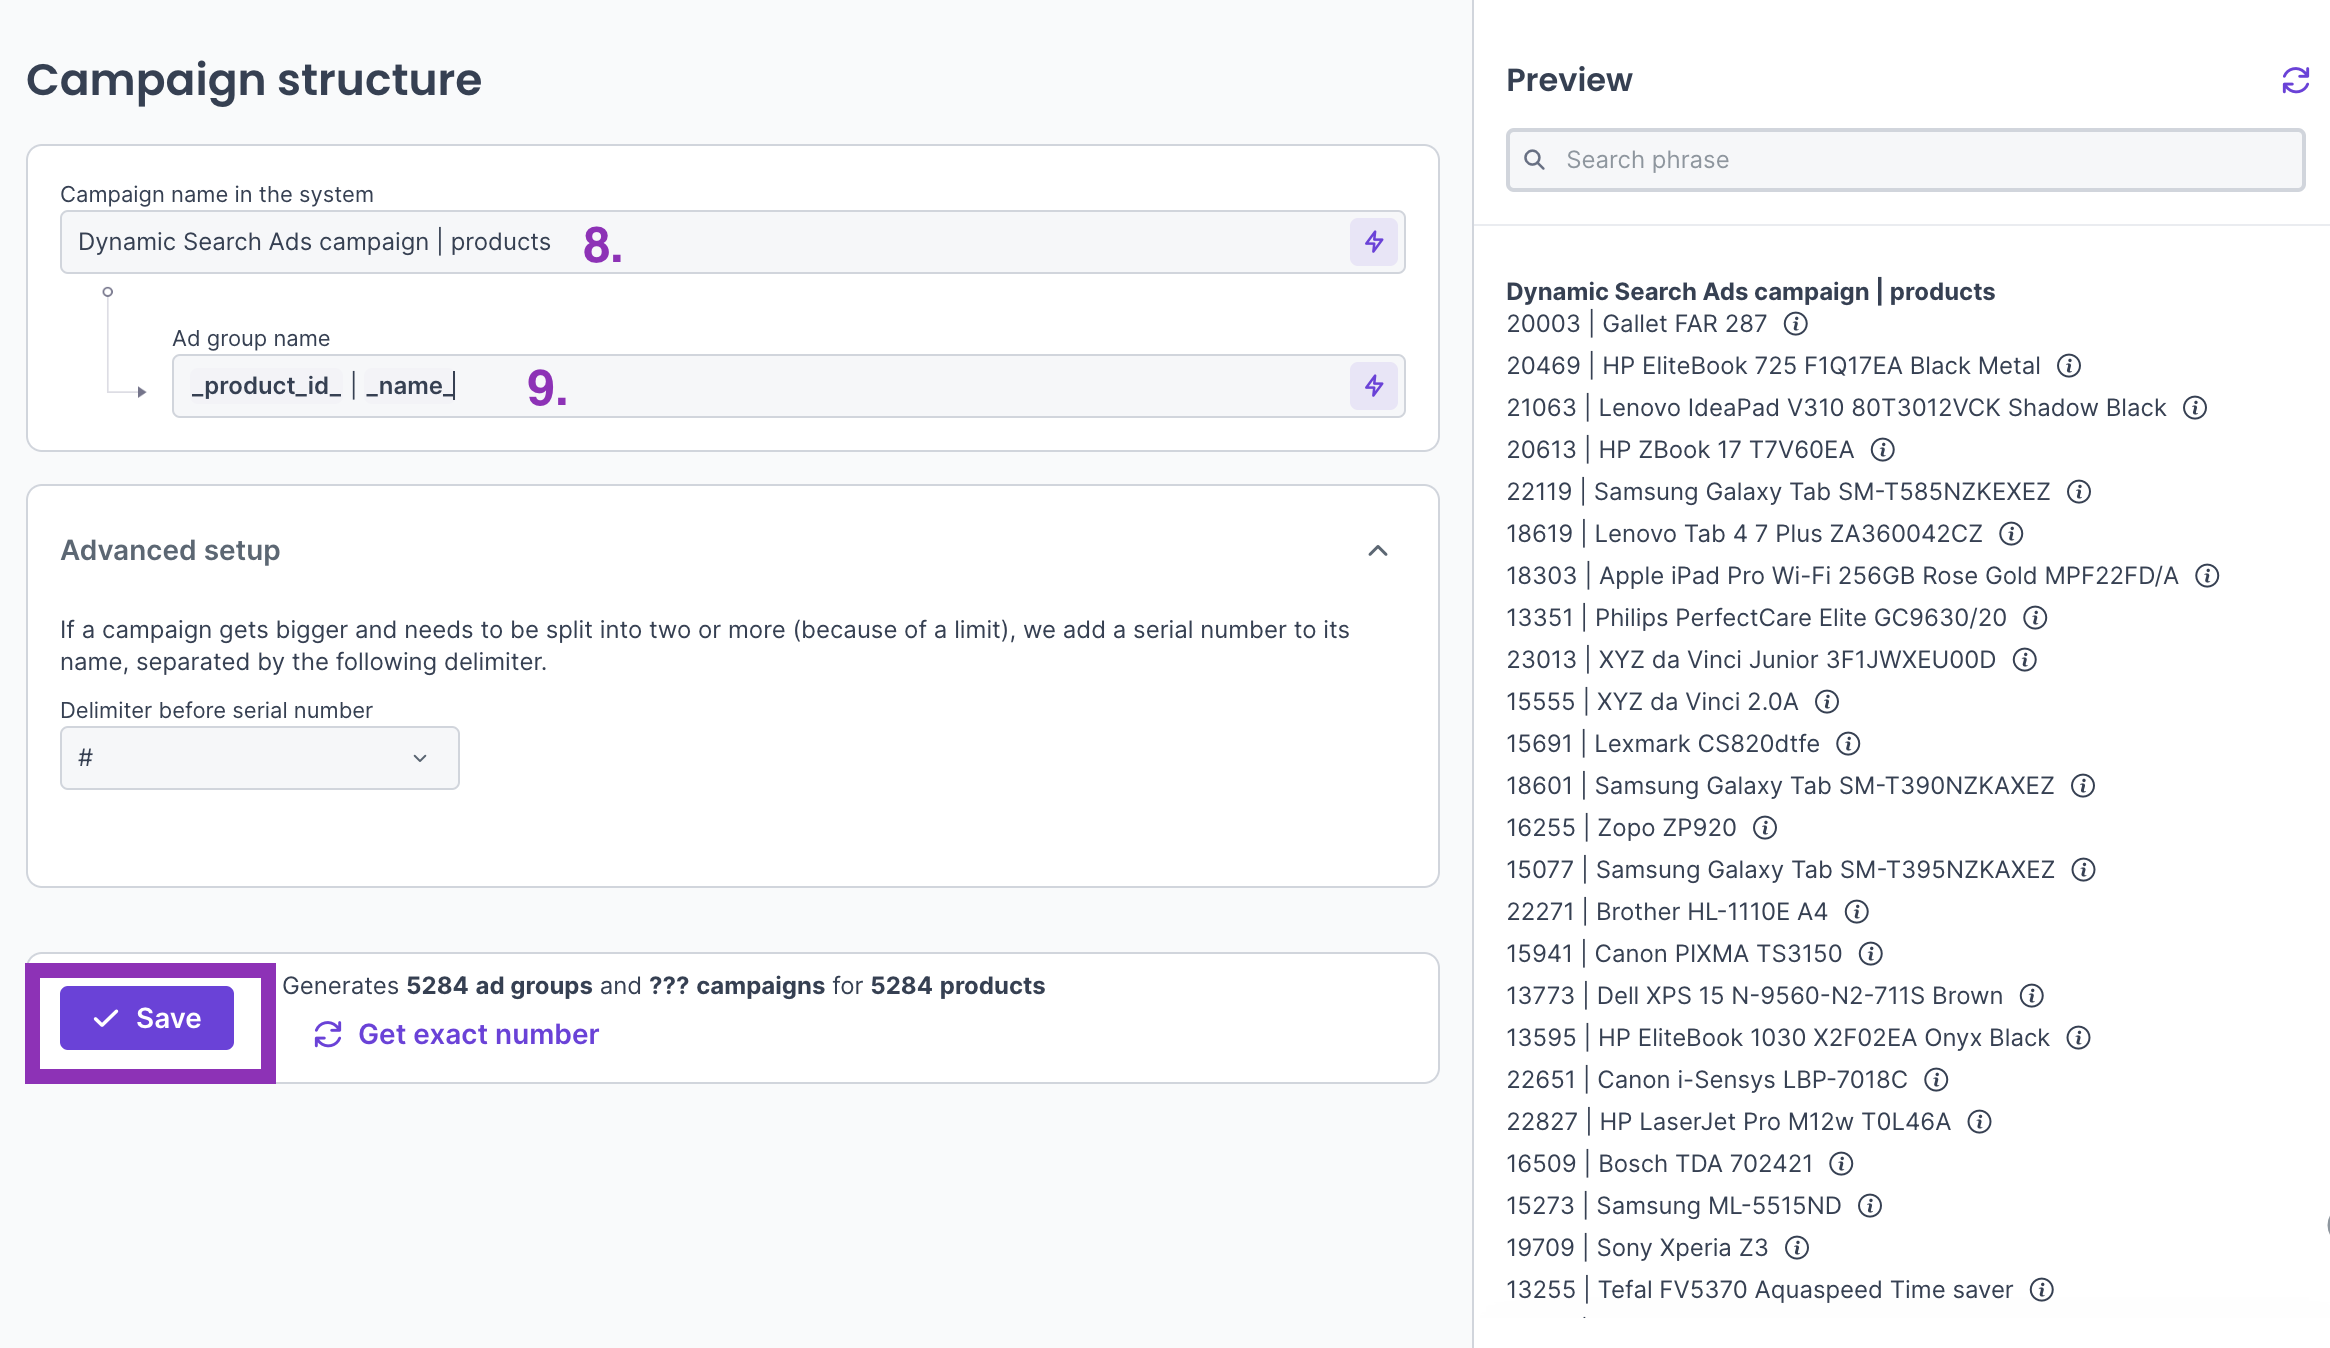Refresh the Preview panel

(2295, 80)
